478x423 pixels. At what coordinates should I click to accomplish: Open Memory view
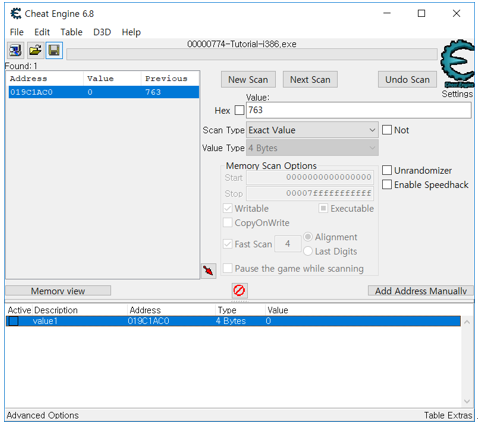(58, 291)
